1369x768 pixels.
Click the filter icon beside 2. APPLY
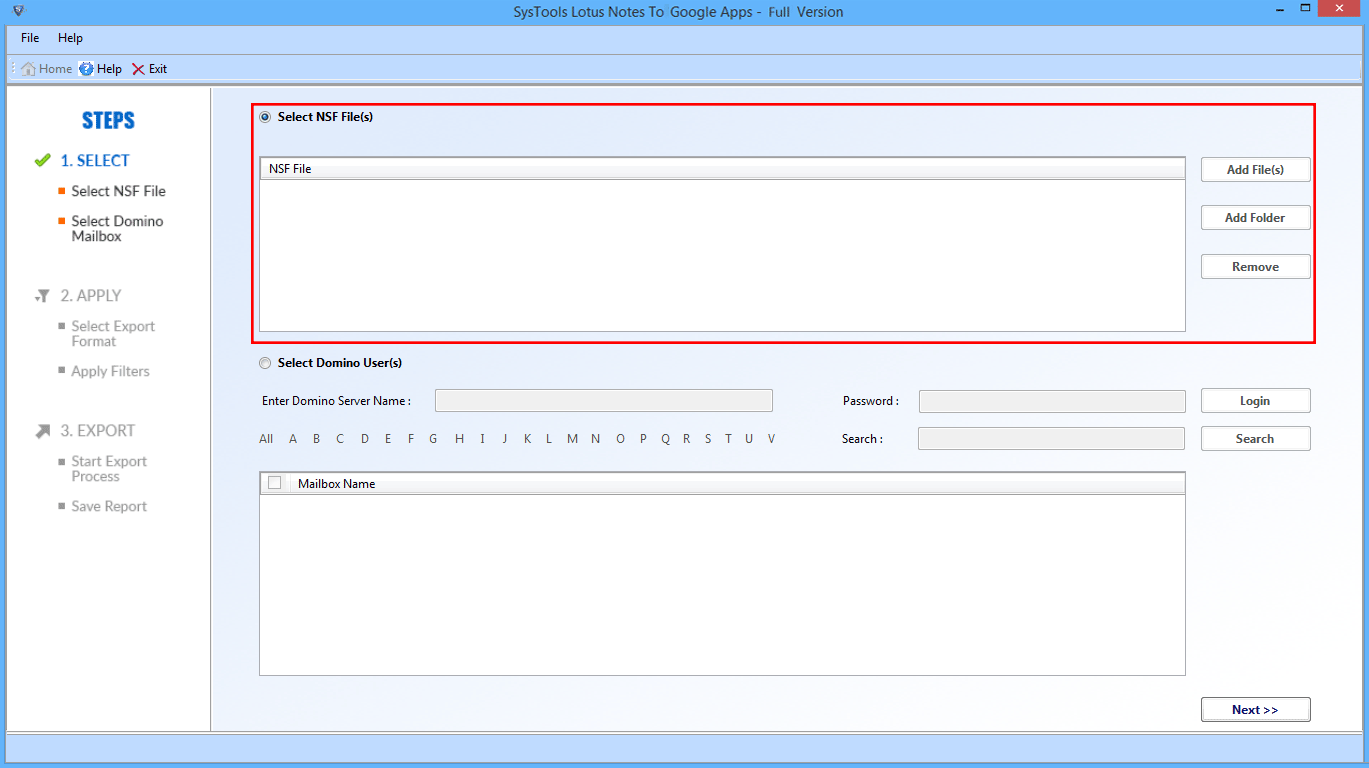42,296
